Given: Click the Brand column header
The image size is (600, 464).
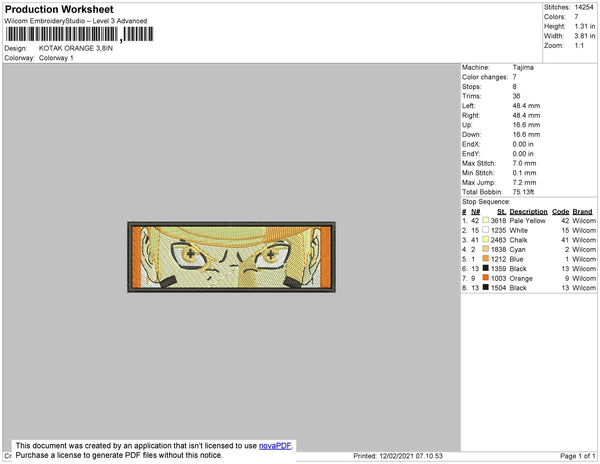Looking at the screenshot, I should [x=582, y=212].
